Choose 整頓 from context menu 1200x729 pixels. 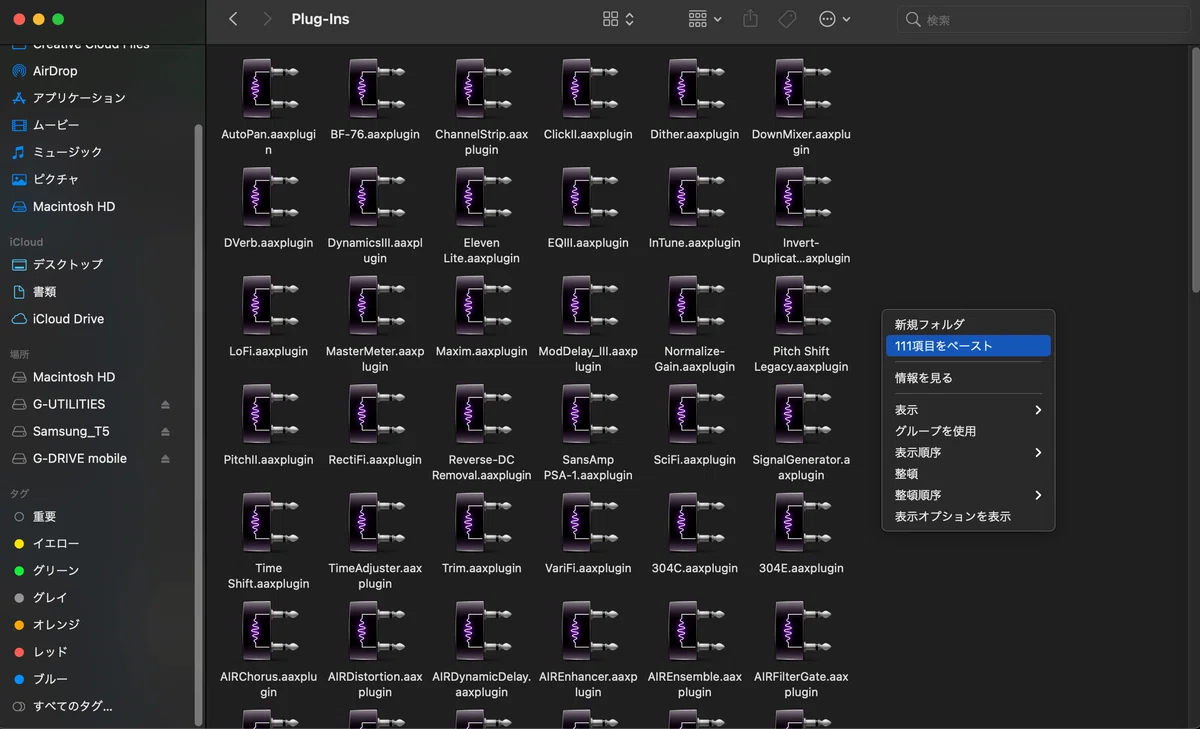point(968,474)
